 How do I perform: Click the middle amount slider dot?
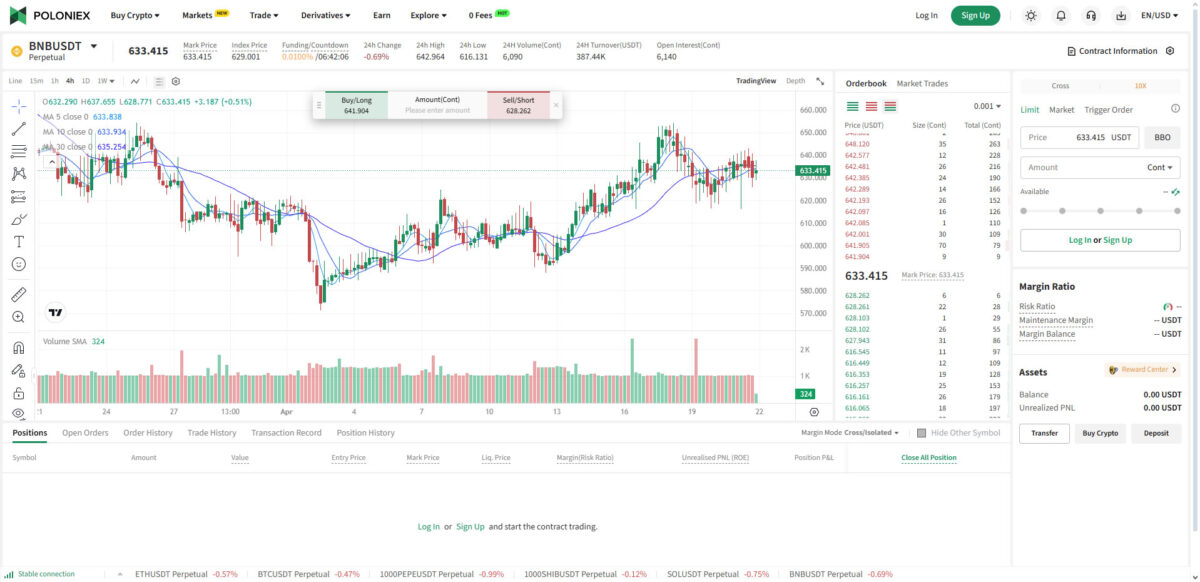[1100, 211]
